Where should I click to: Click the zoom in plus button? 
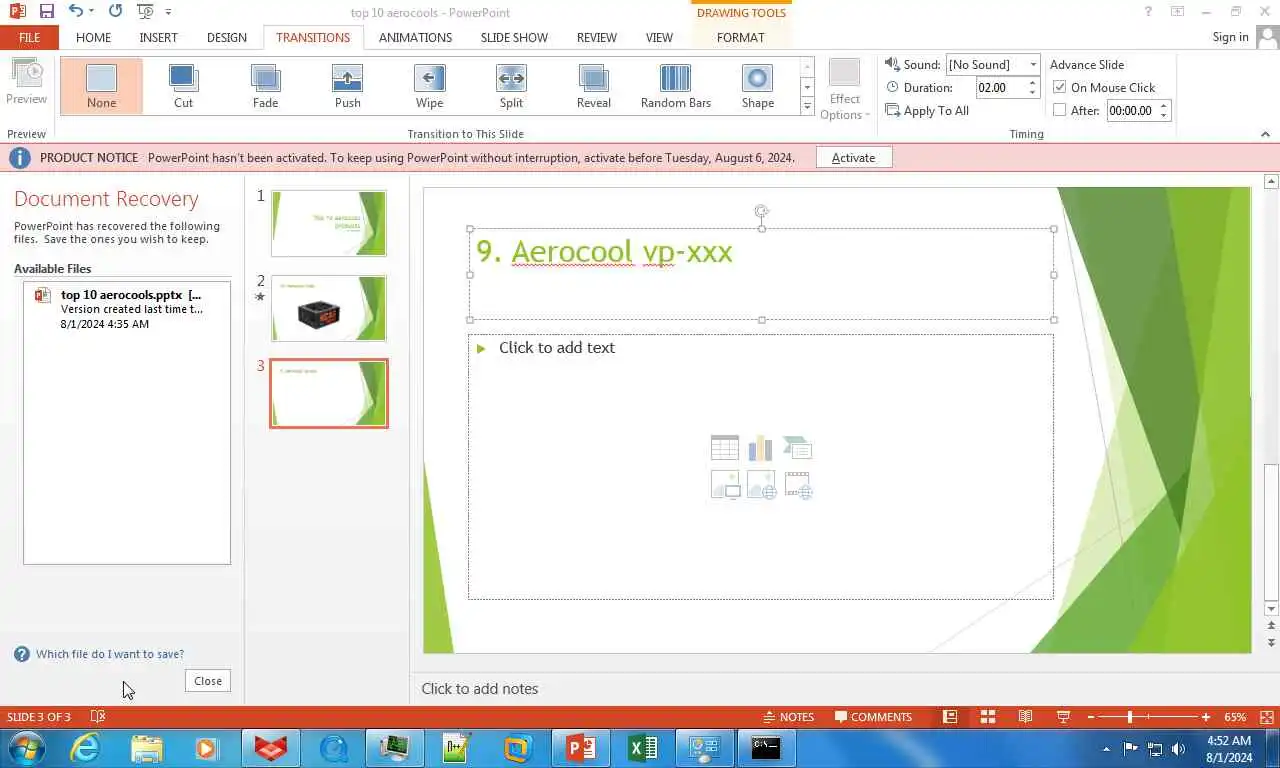tap(1206, 717)
